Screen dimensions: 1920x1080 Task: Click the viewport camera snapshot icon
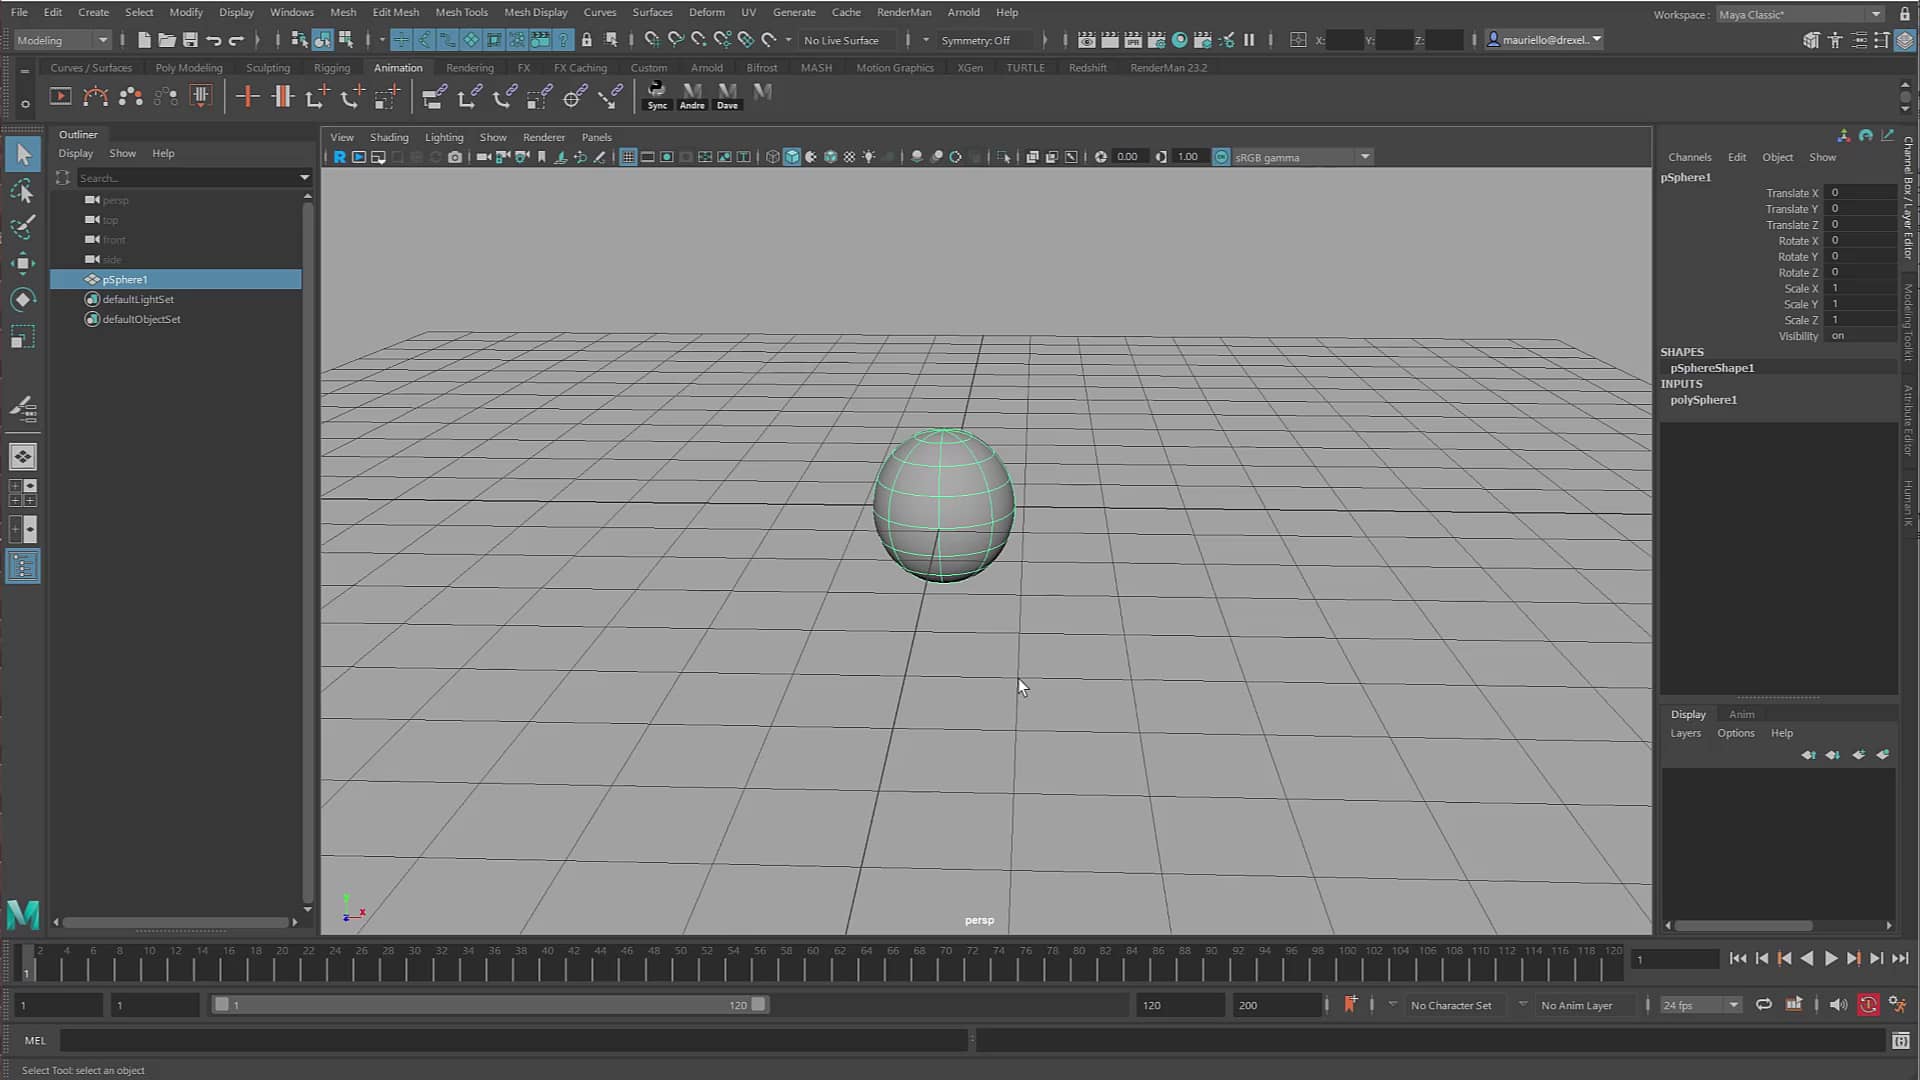coord(455,157)
